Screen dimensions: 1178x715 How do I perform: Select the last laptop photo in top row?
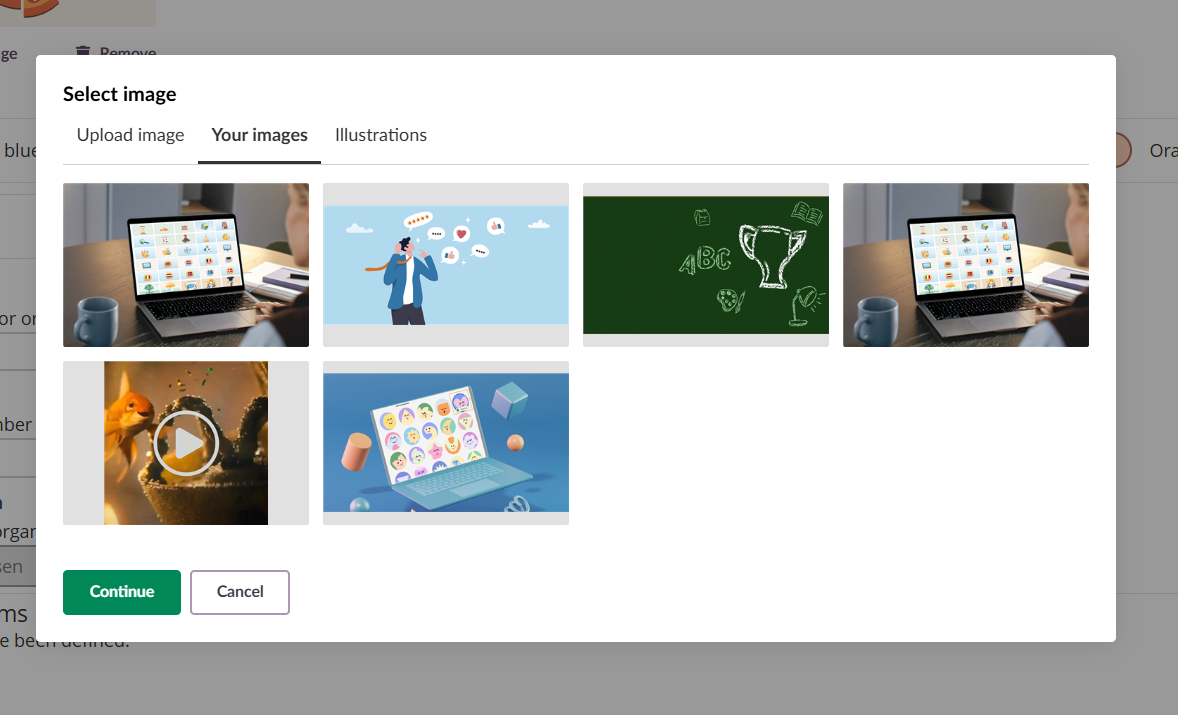[x=966, y=265]
